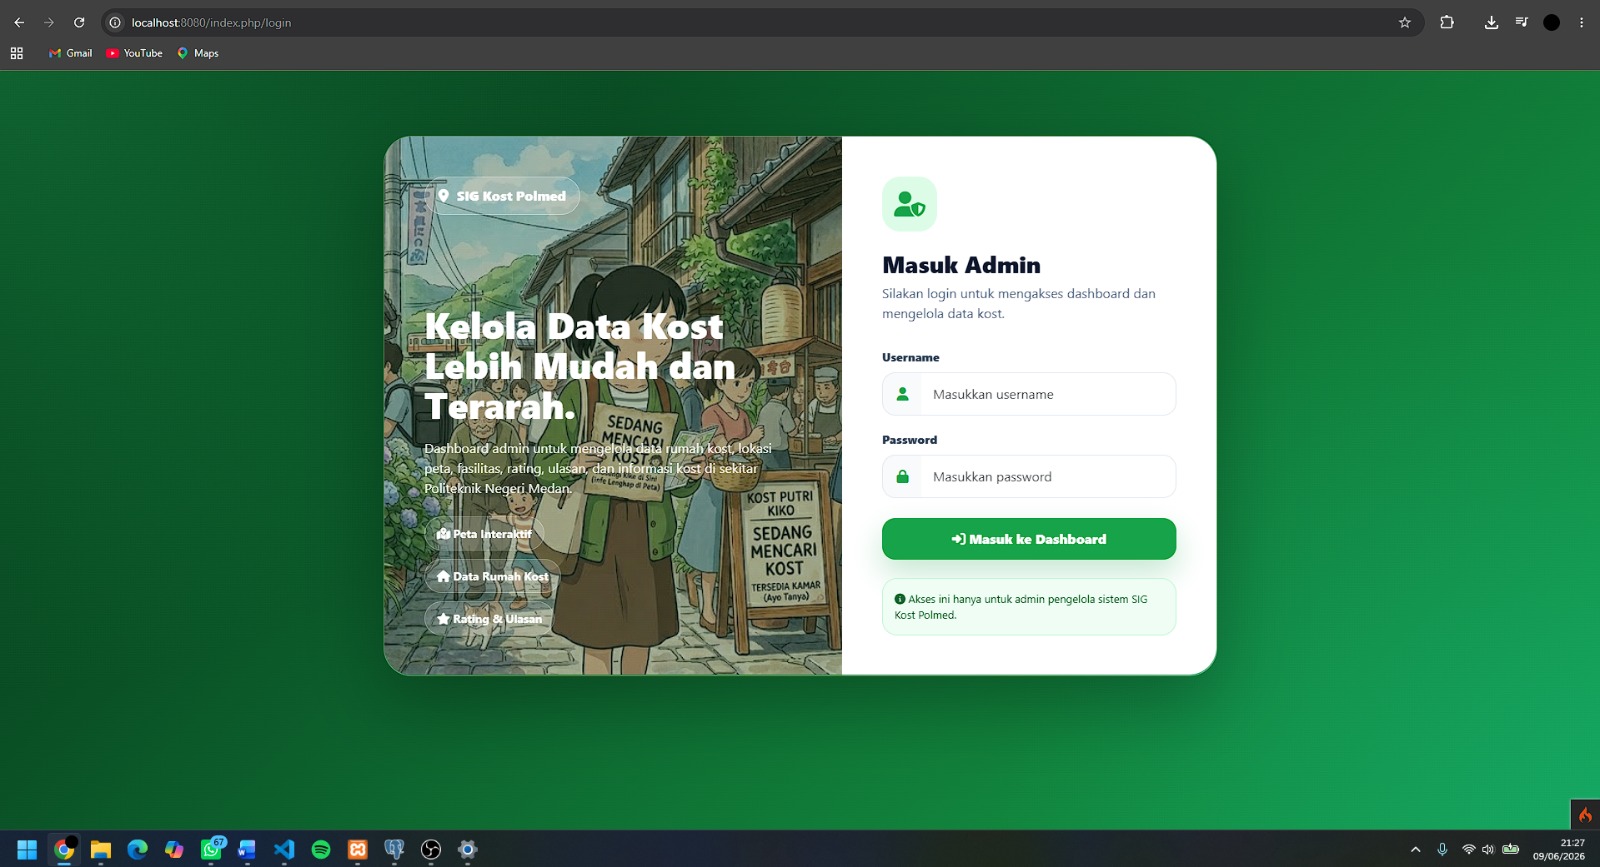The width and height of the screenshot is (1600, 867).
Task: Click the microphone tray icon
Action: click(1442, 849)
